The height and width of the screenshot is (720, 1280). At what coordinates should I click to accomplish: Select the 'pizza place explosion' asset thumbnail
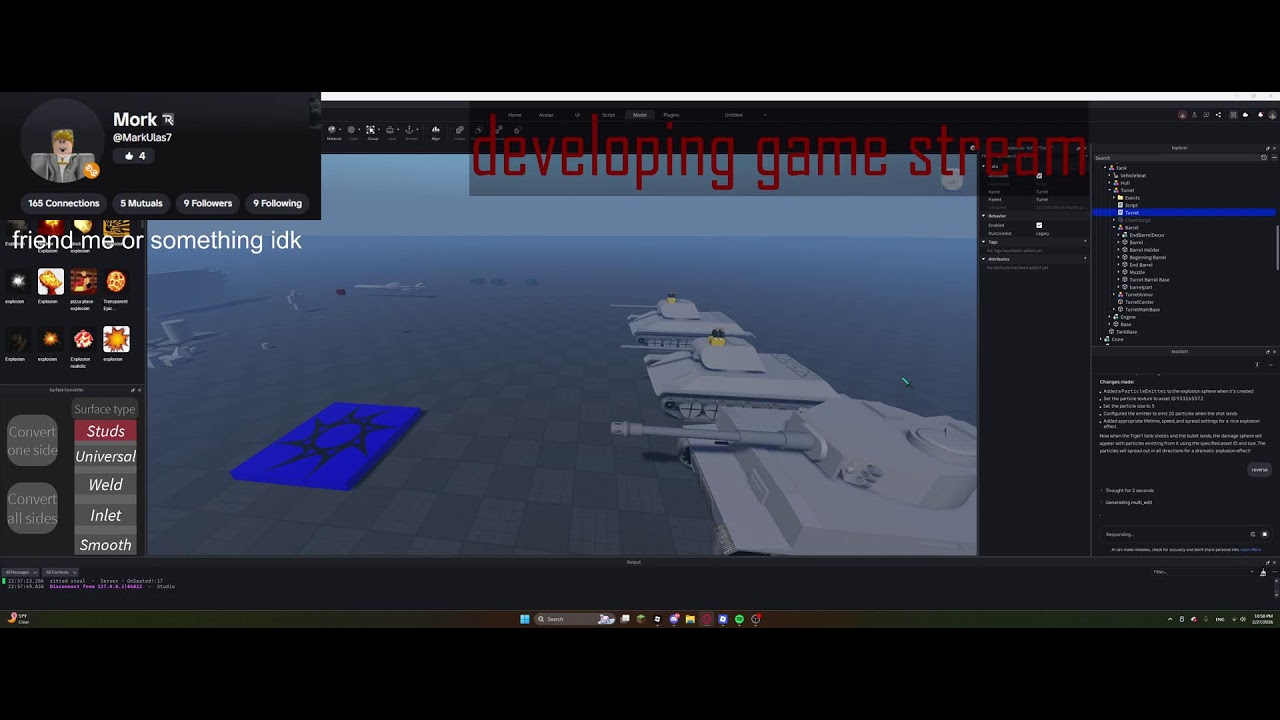83,282
